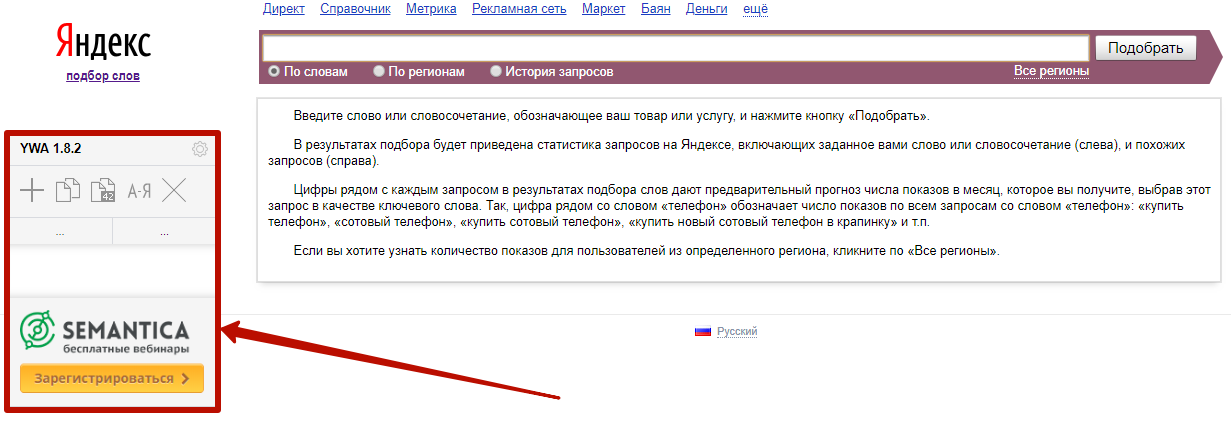Select the "По регионам" radio button

point(379,72)
